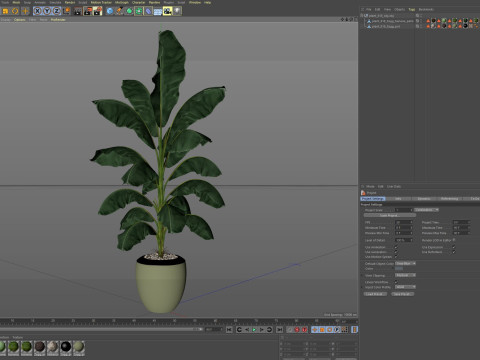
Task: Toggle the Use Animation checkbox
Action: [x=396, y=247]
